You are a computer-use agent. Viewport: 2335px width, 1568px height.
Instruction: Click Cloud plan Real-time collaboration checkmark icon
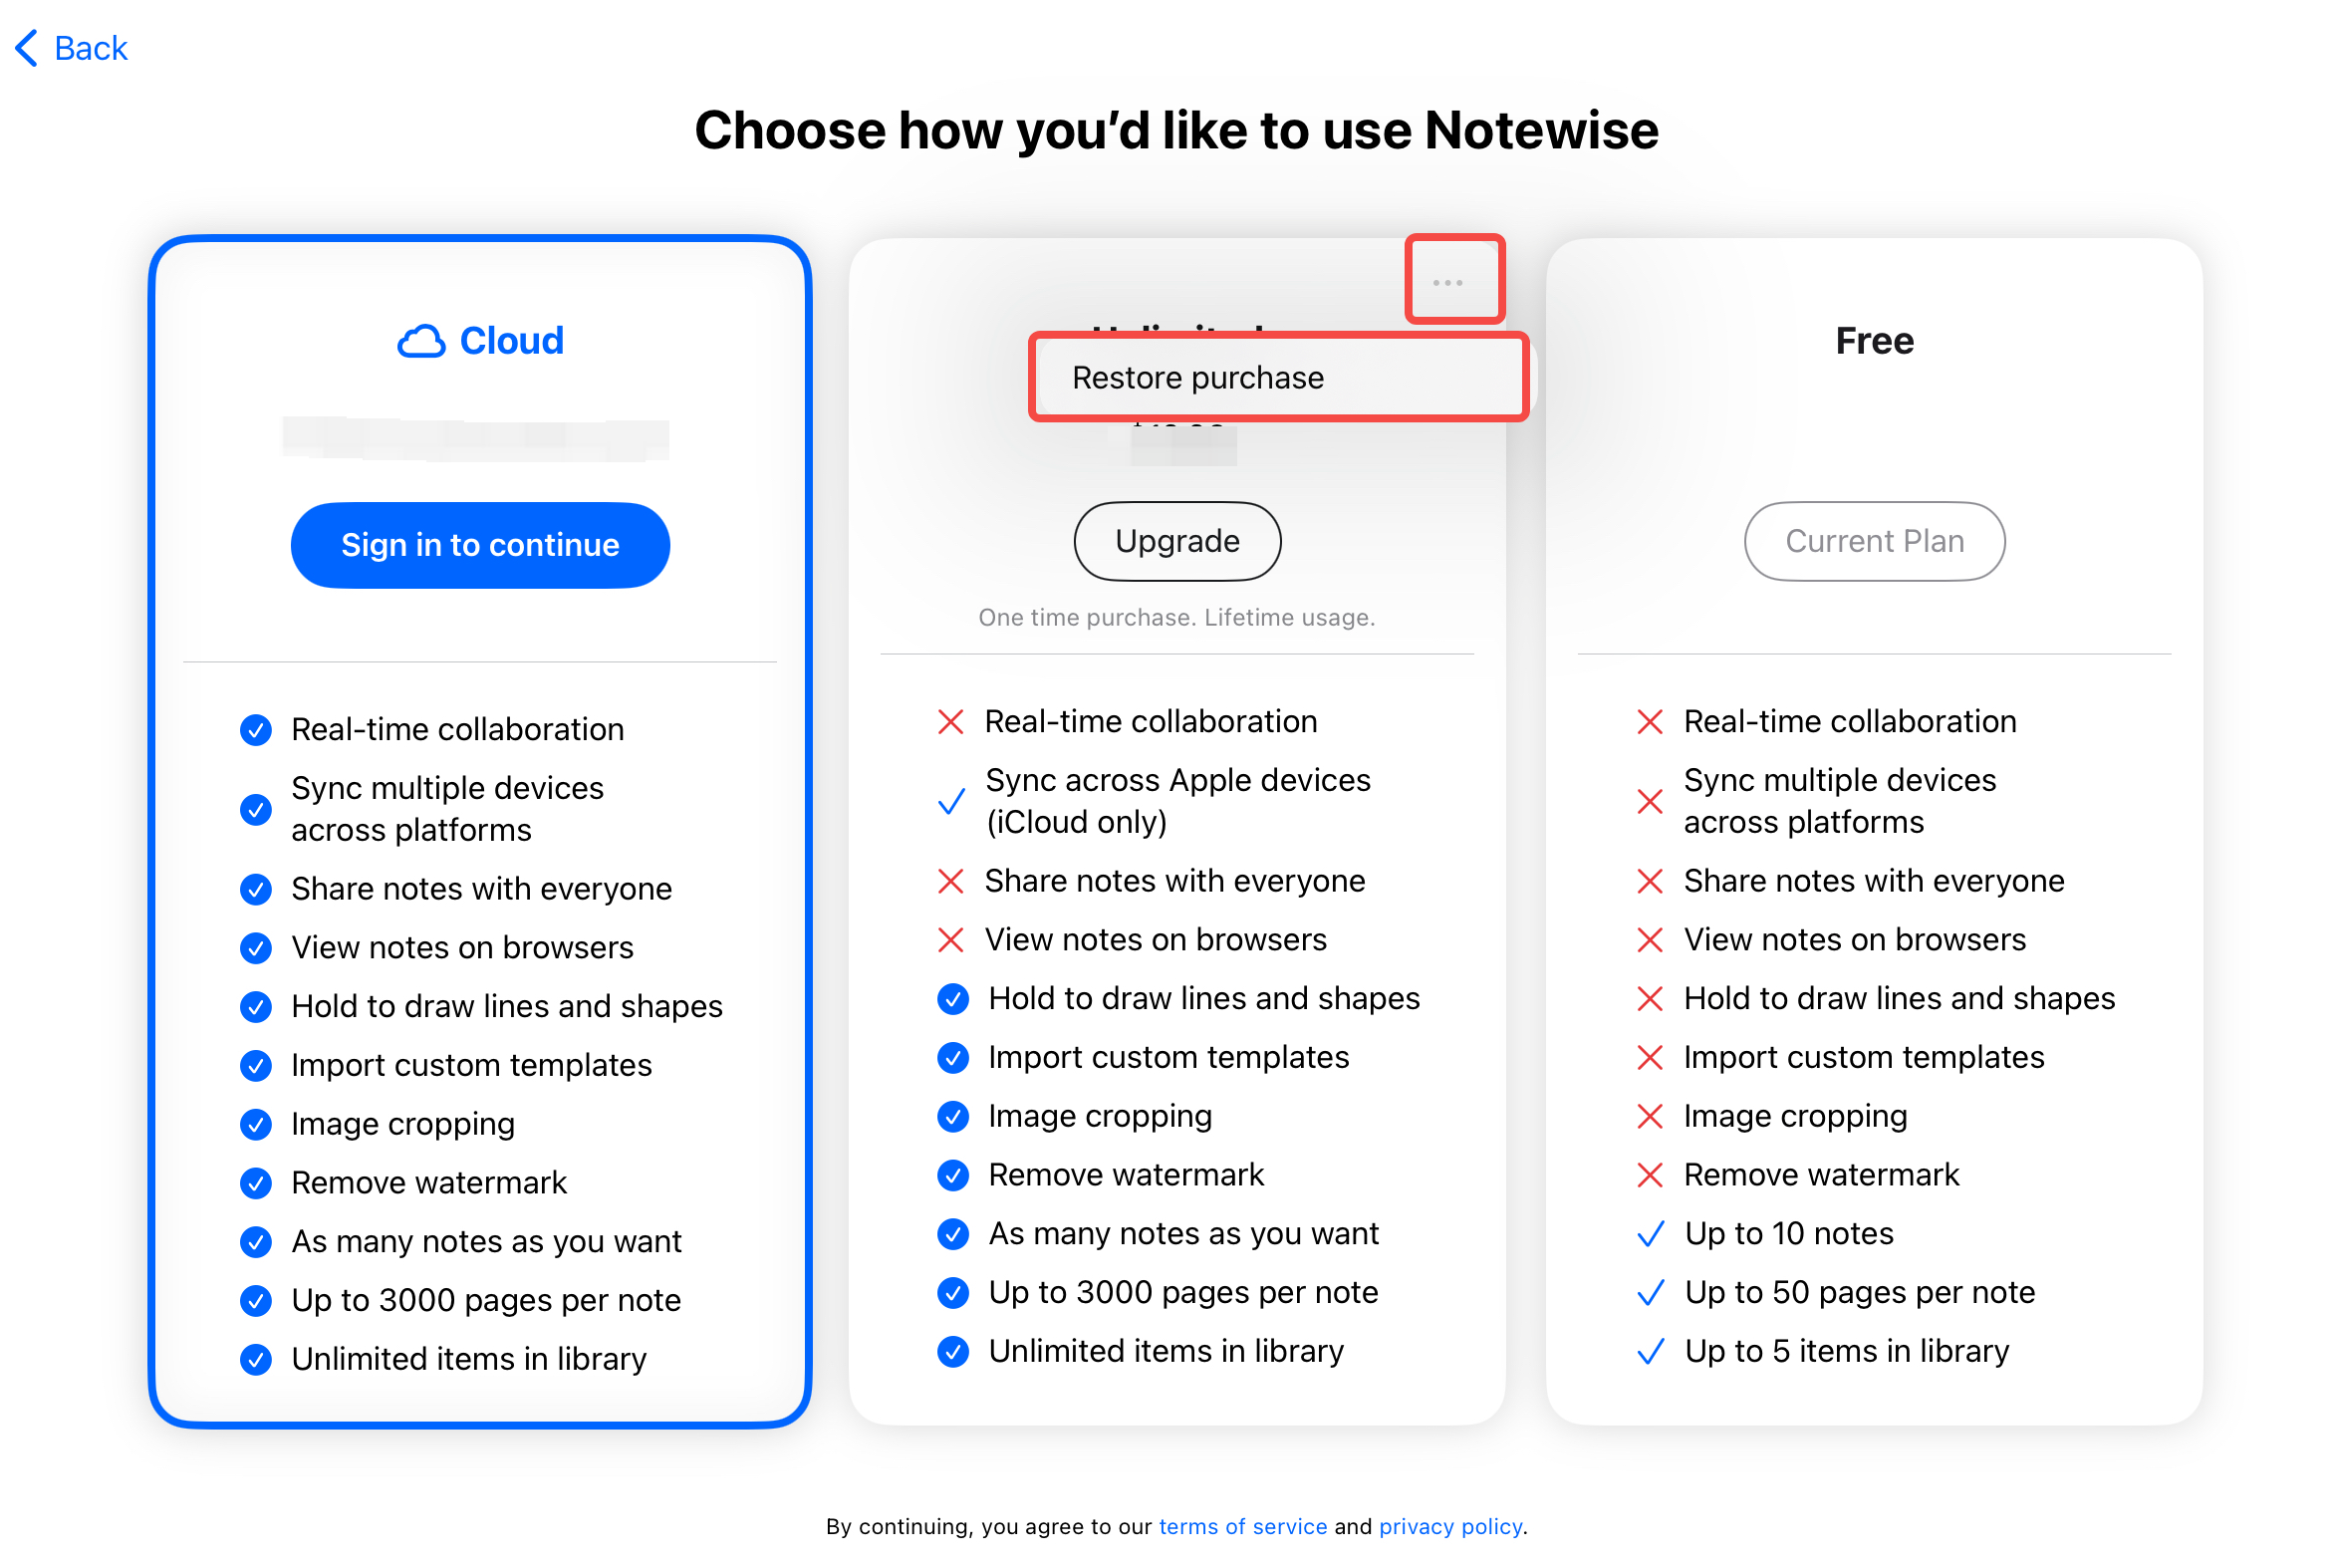256,730
